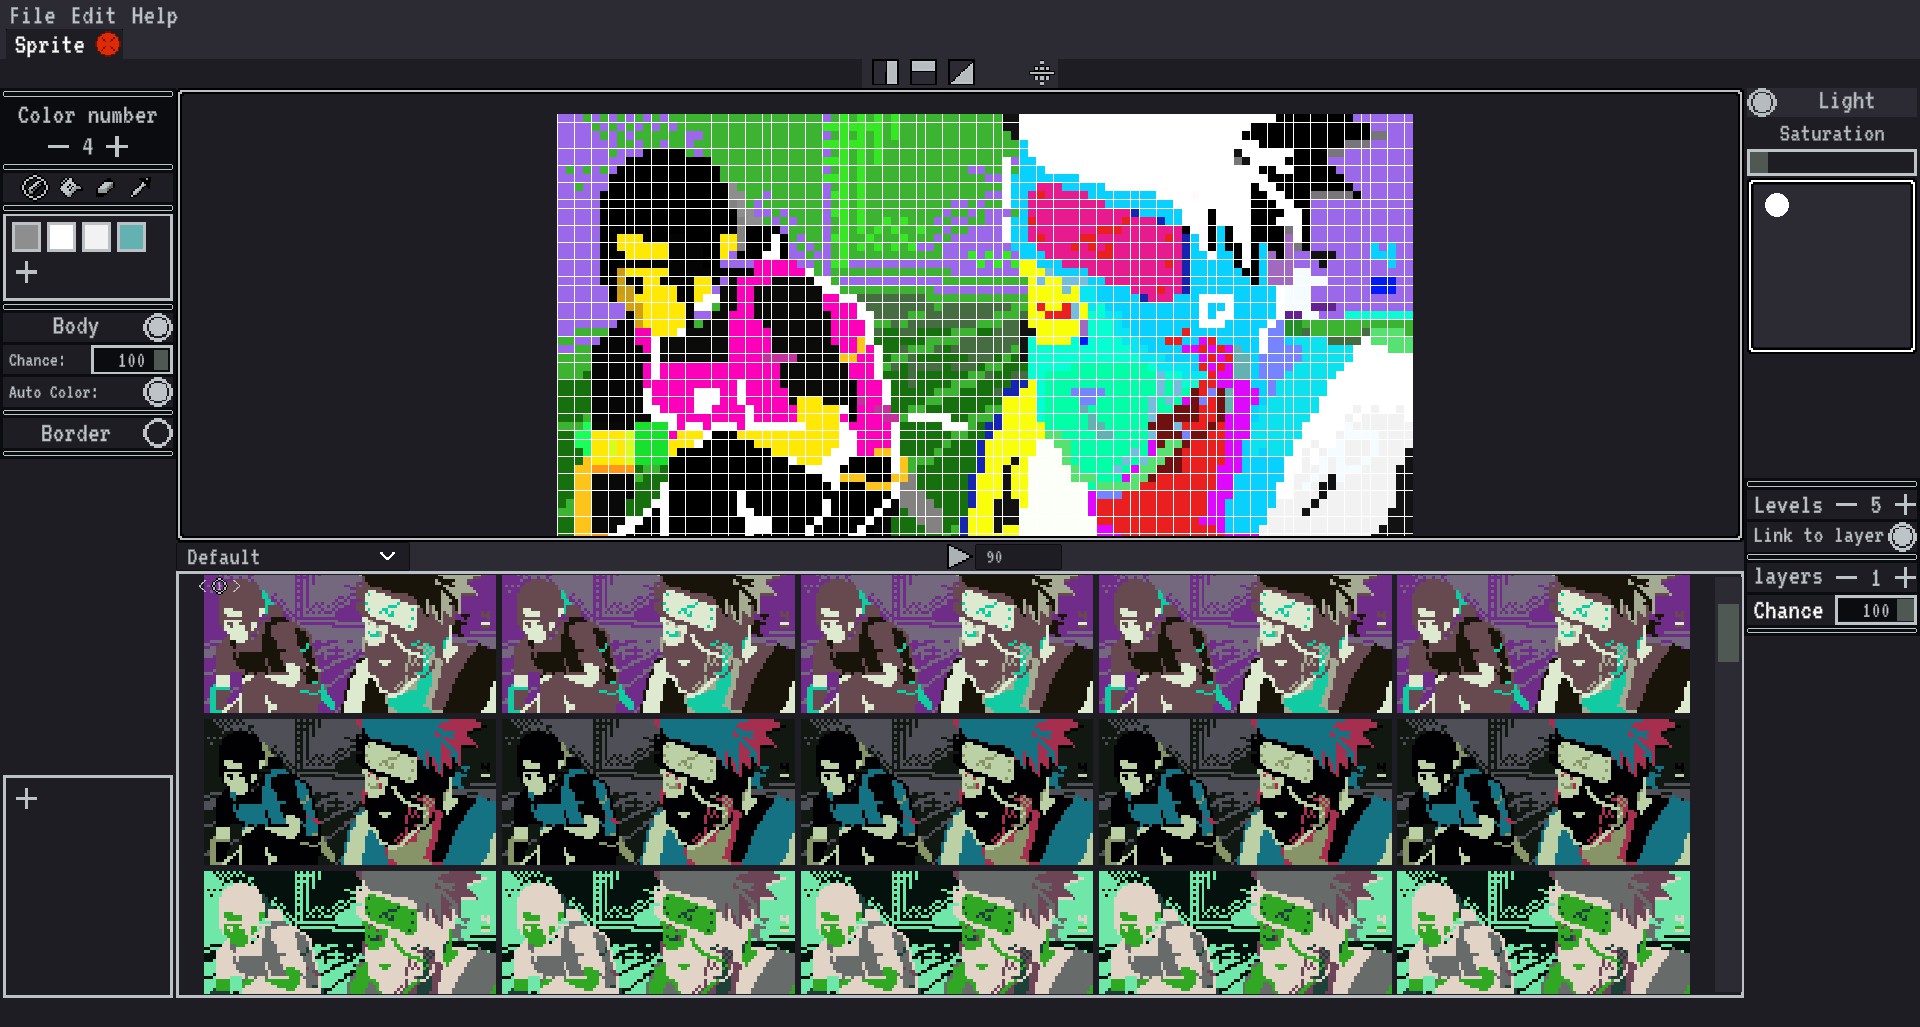Adjust the Saturation slider
Screen dimensions: 1920x1027
point(1832,162)
